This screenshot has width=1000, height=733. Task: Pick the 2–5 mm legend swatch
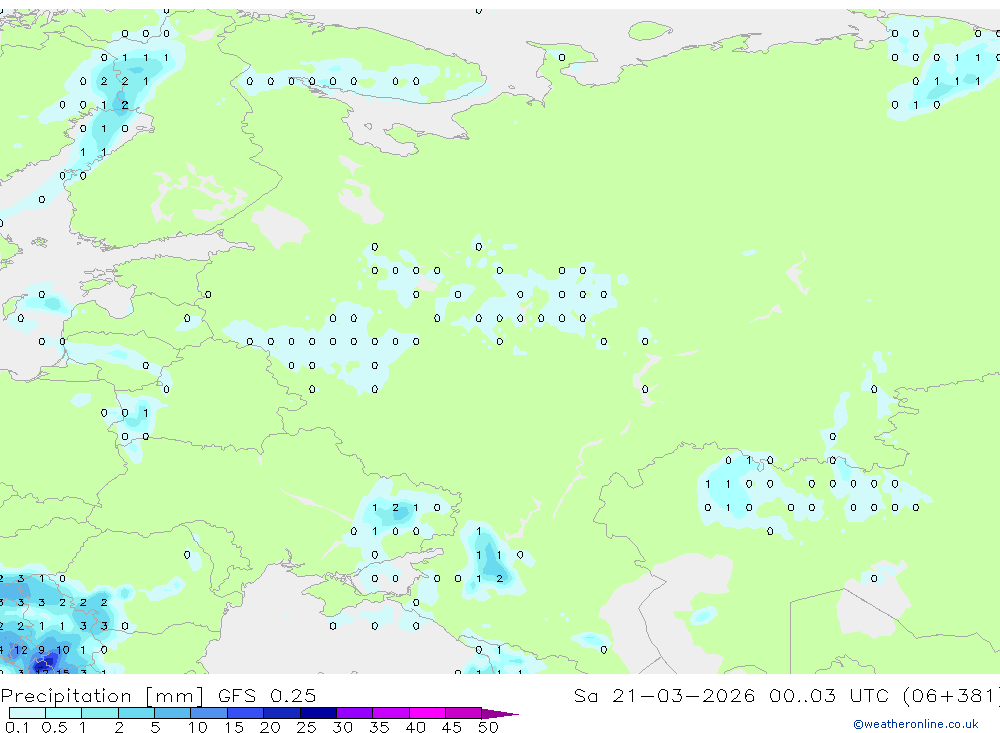click(136, 713)
